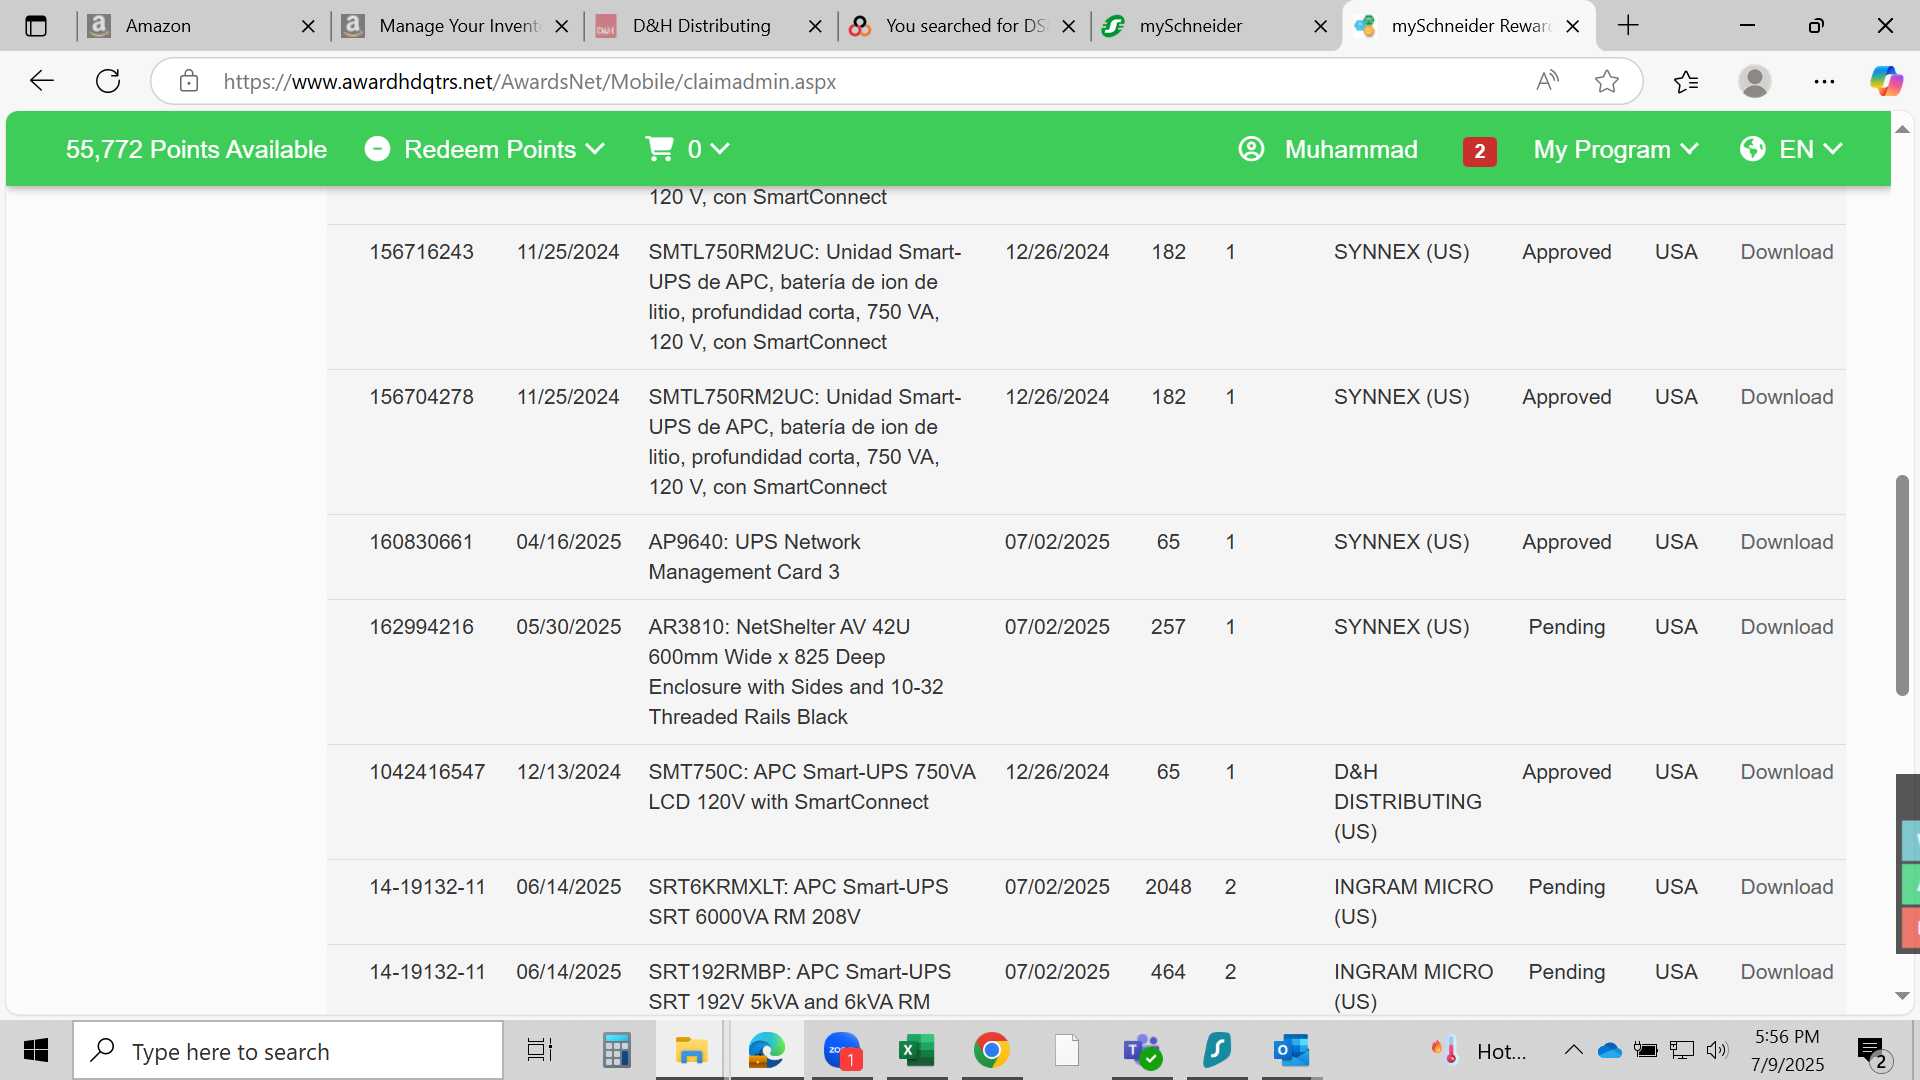Click the 55,772 Points Available text
Screen dimensions: 1920x1080
click(x=196, y=149)
